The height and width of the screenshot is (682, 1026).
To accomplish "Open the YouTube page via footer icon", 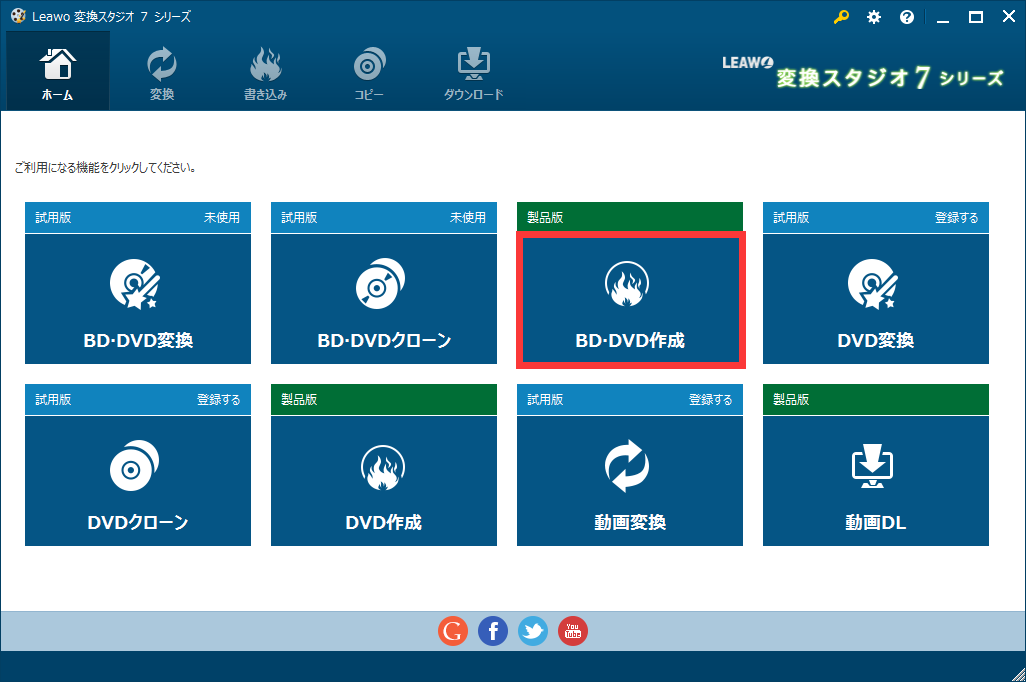I will [572, 631].
